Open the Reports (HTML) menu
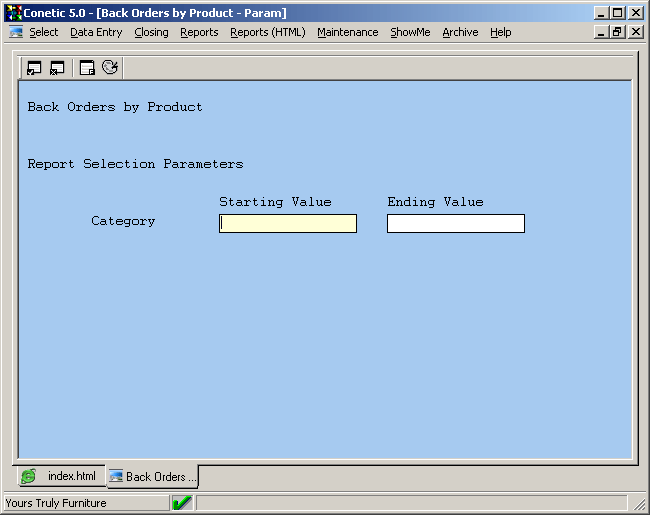Image resolution: width=650 pixels, height=515 pixels. [267, 32]
